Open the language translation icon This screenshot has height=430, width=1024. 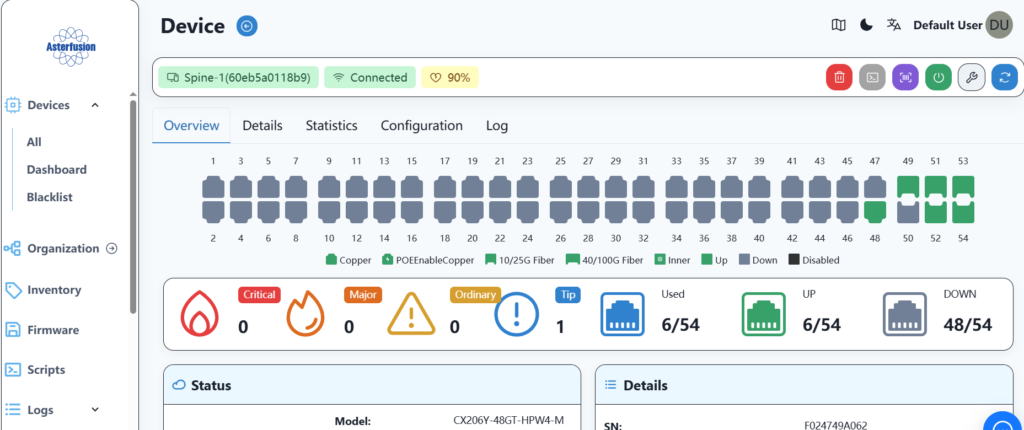point(894,25)
